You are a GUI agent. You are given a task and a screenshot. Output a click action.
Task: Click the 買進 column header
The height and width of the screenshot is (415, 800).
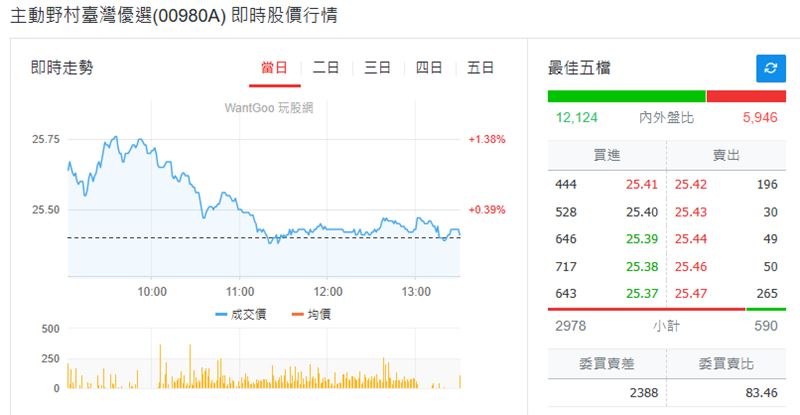607,155
